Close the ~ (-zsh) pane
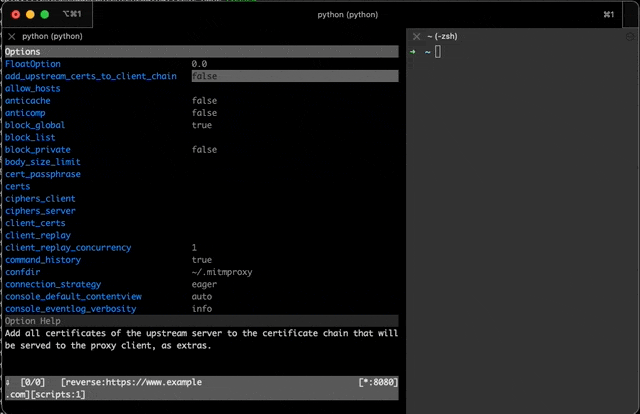The image size is (640, 414). (416, 37)
